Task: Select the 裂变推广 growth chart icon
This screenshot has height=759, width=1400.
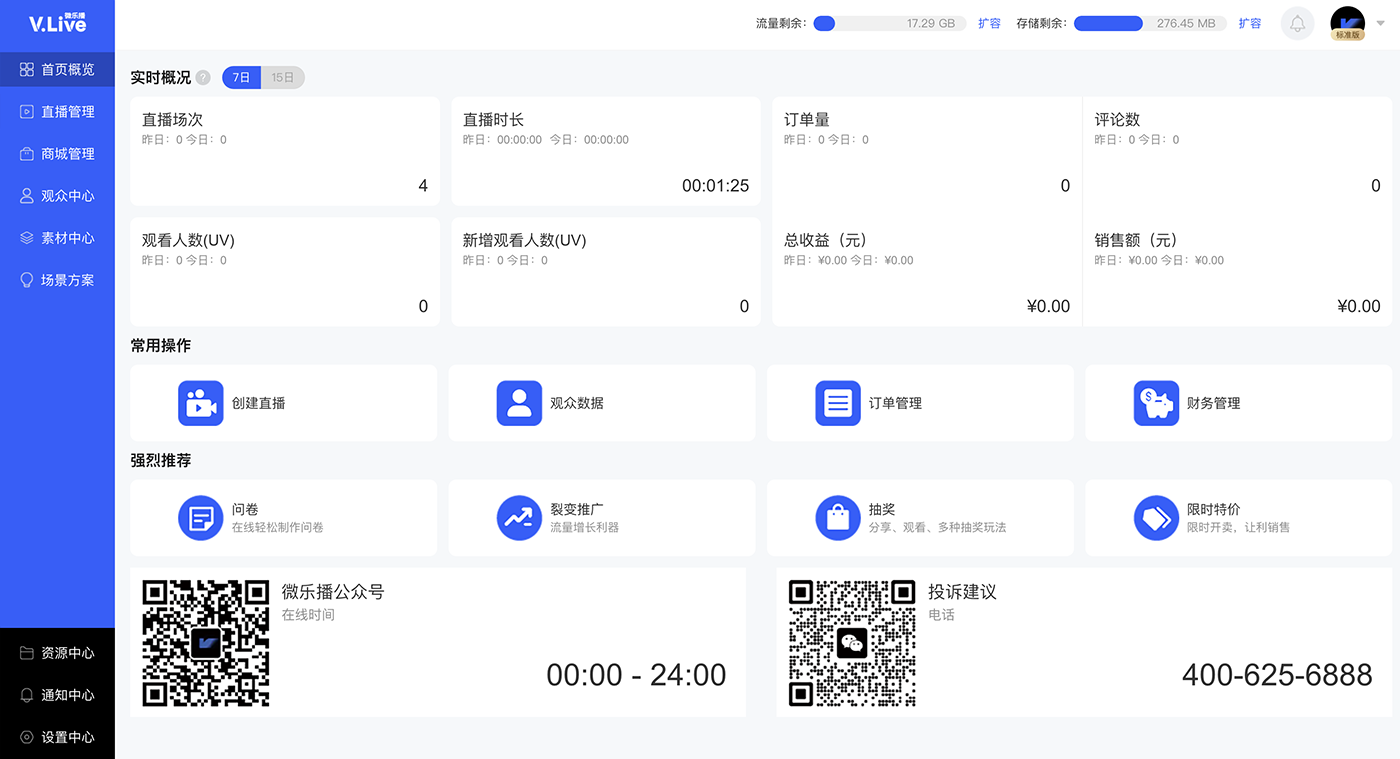Action: [x=519, y=518]
